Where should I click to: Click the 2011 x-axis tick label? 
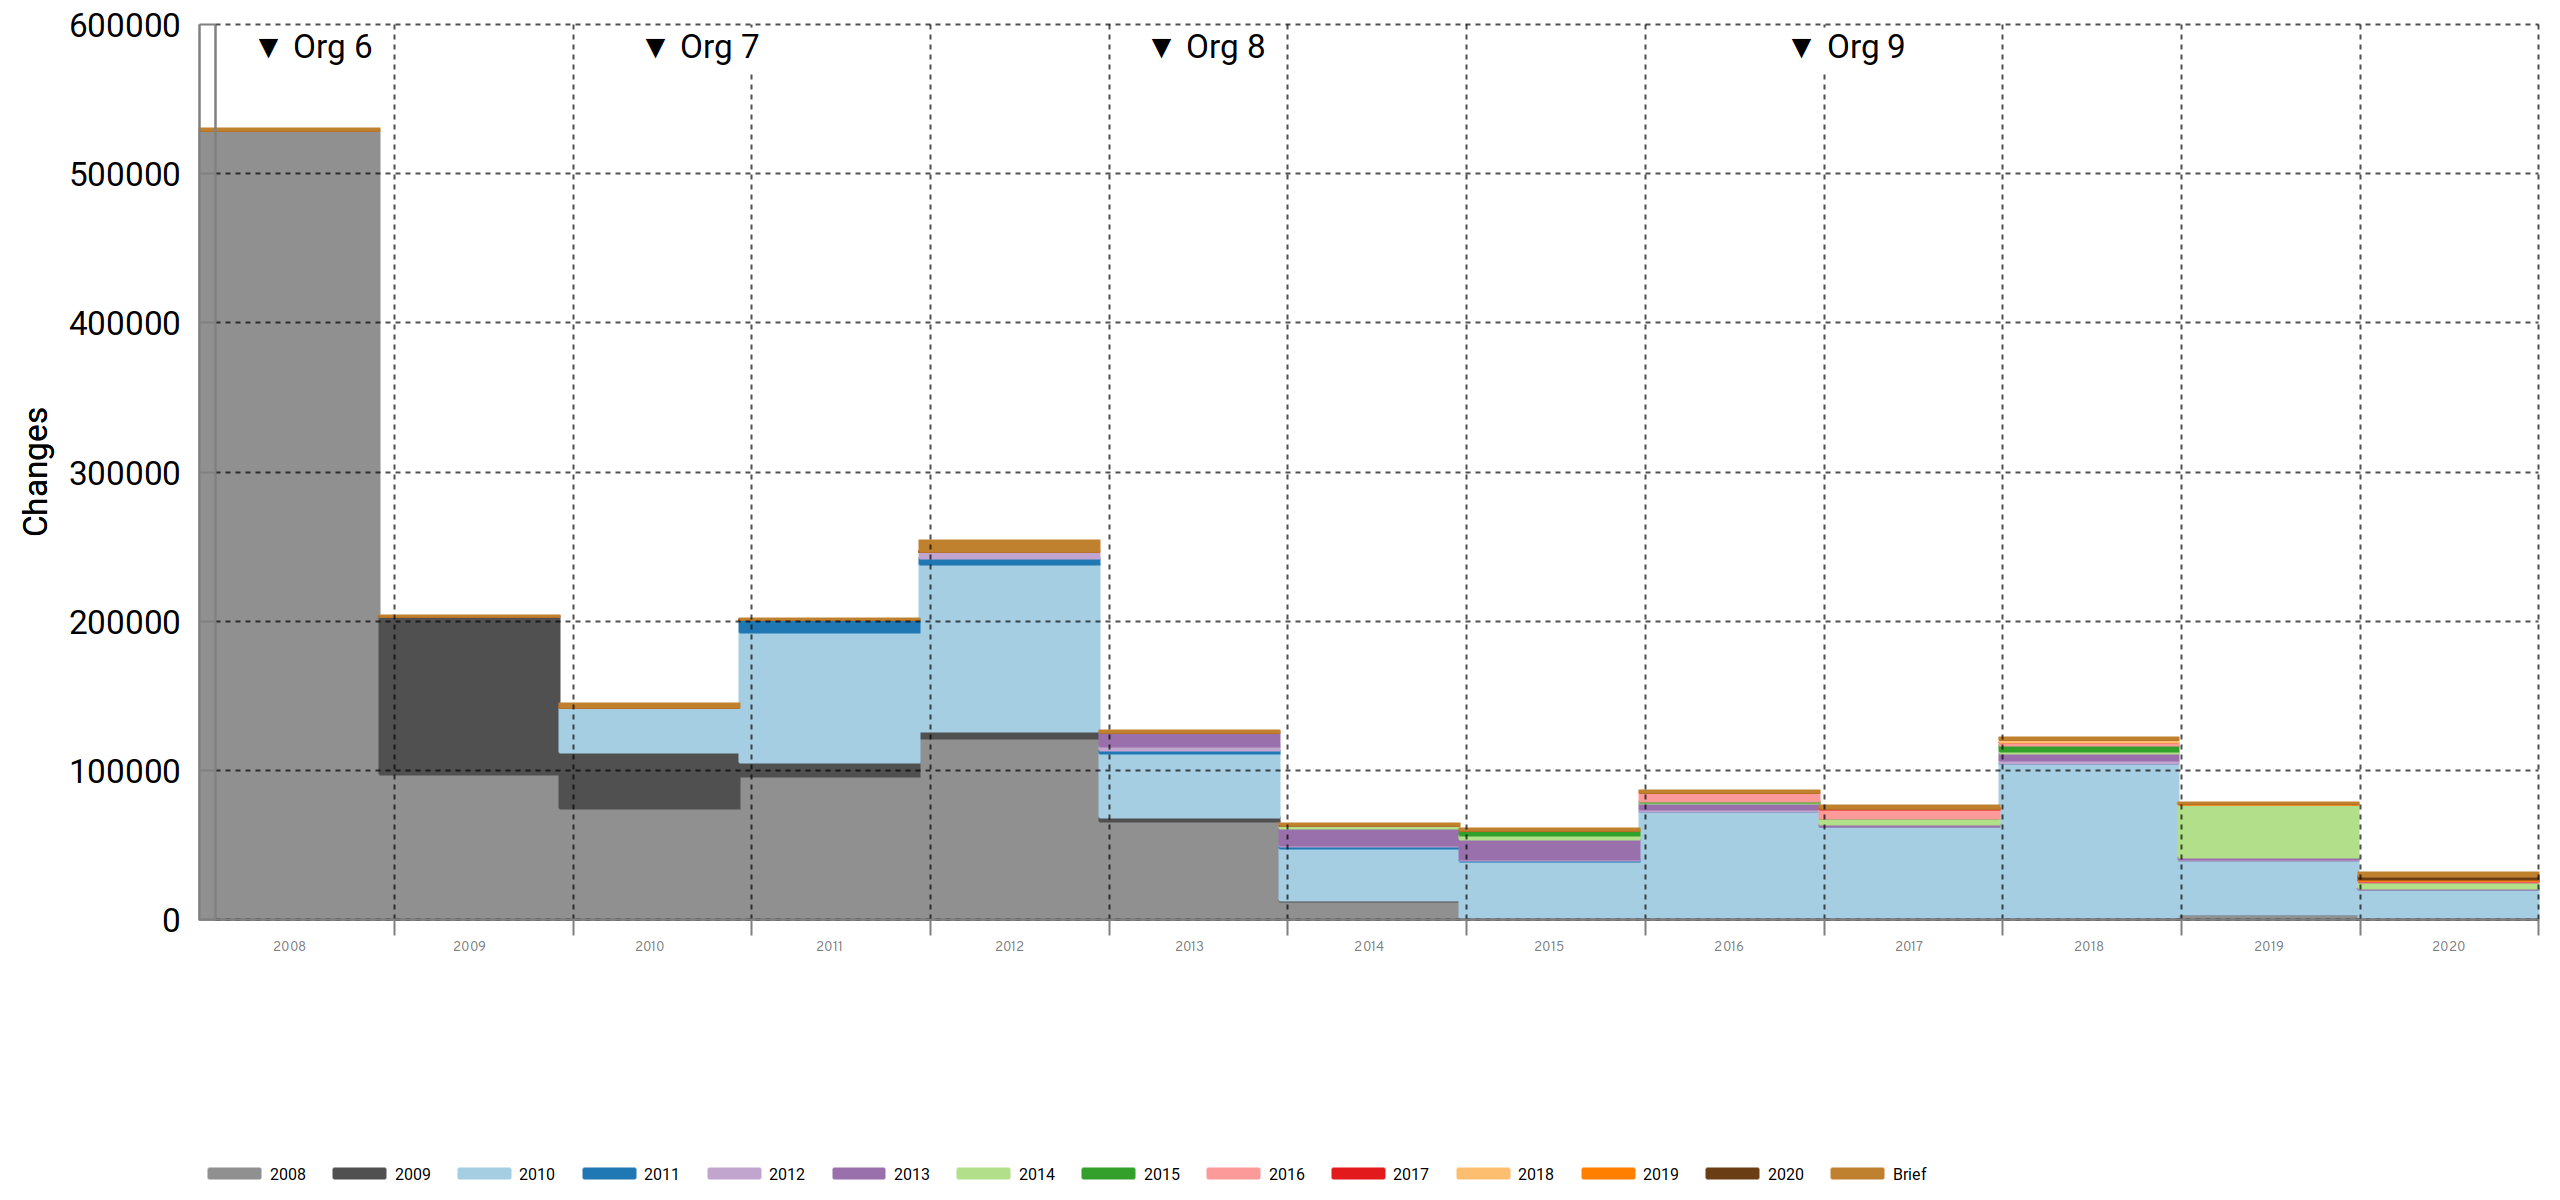(x=829, y=946)
